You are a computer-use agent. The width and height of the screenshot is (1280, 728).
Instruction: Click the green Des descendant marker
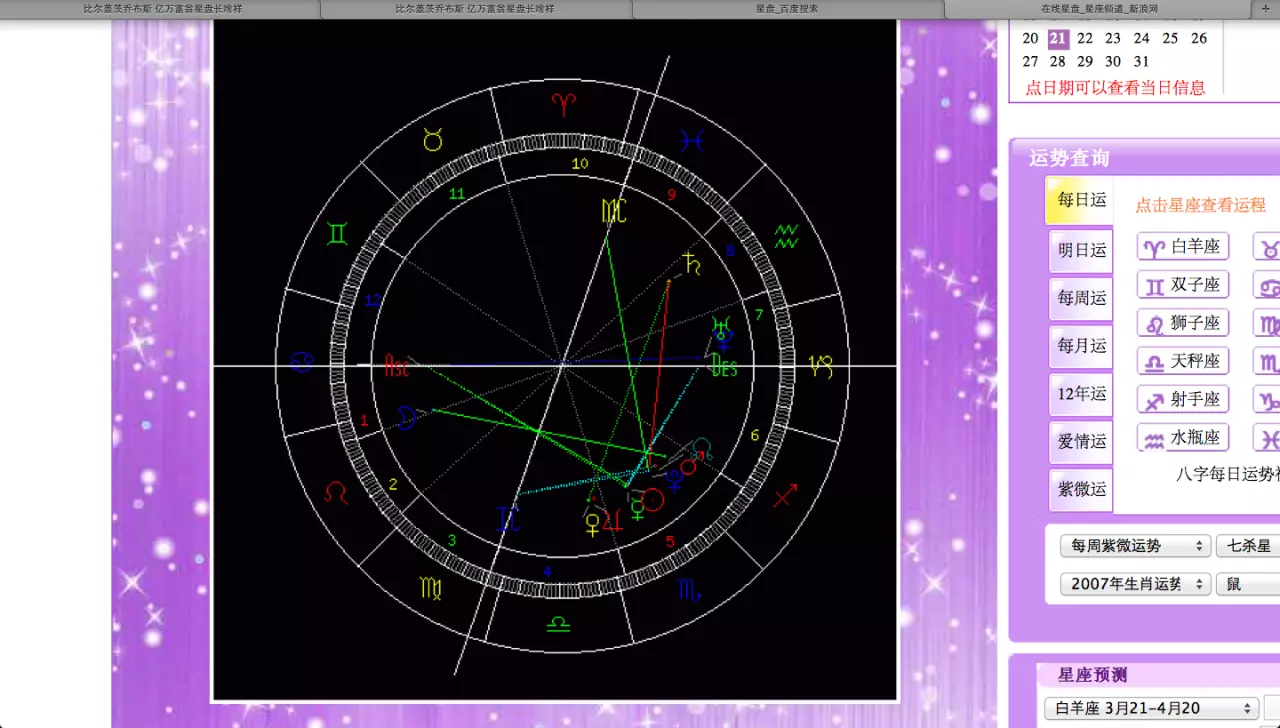pos(724,367)
